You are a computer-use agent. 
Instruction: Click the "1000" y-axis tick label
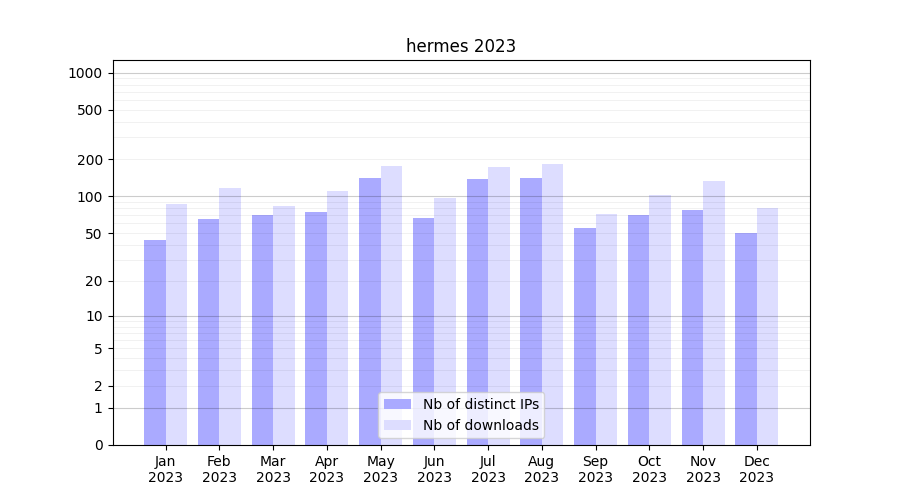click(x=85, y=73)
